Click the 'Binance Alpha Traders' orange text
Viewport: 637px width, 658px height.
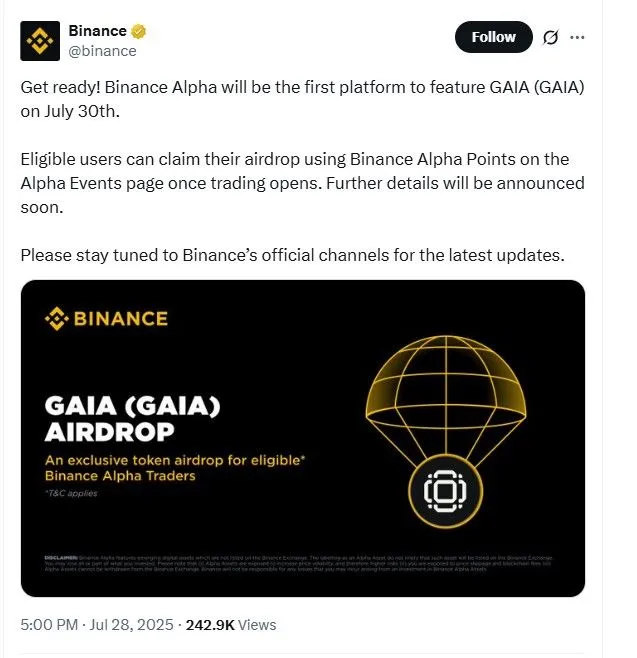pos(120,476)
